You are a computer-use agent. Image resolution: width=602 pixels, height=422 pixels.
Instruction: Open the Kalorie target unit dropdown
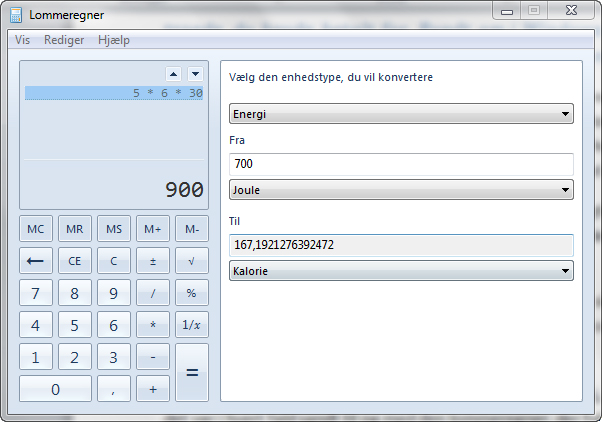click(401, 270)
